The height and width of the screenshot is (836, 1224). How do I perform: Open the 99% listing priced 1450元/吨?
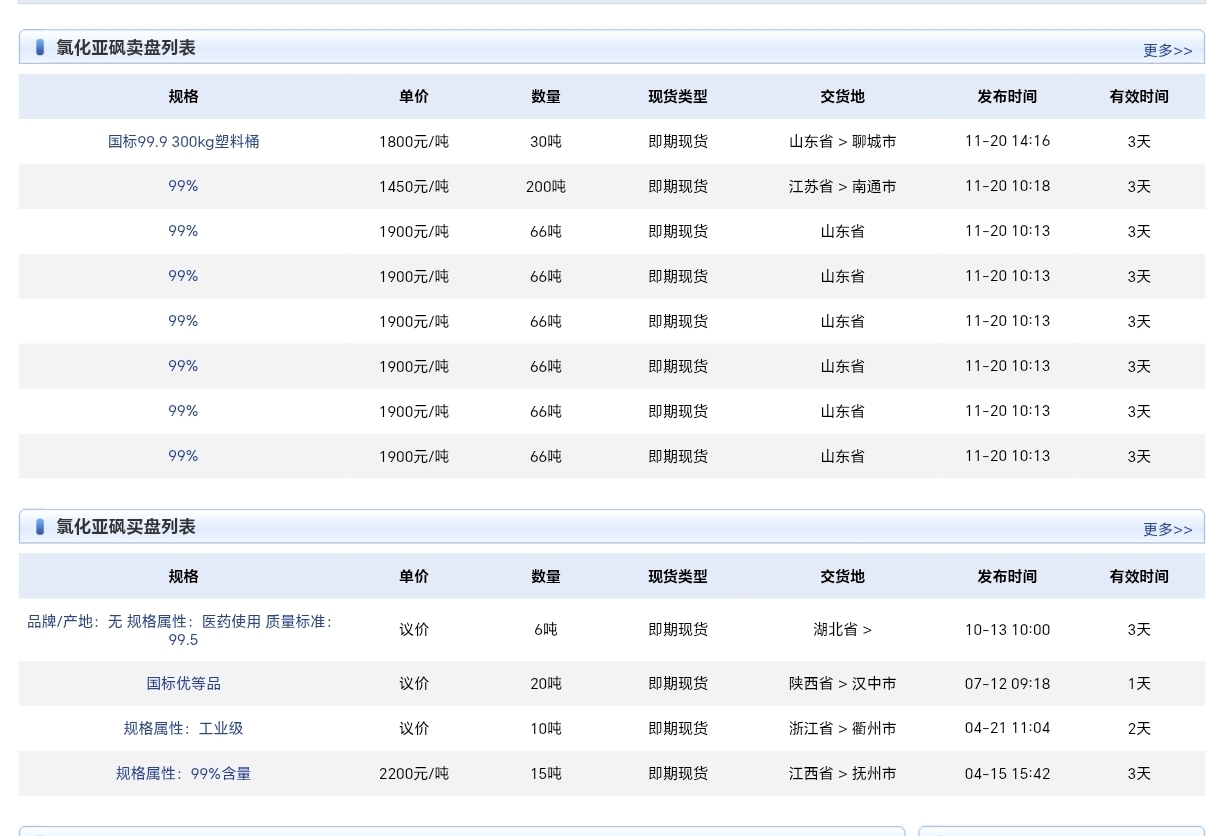183,186
